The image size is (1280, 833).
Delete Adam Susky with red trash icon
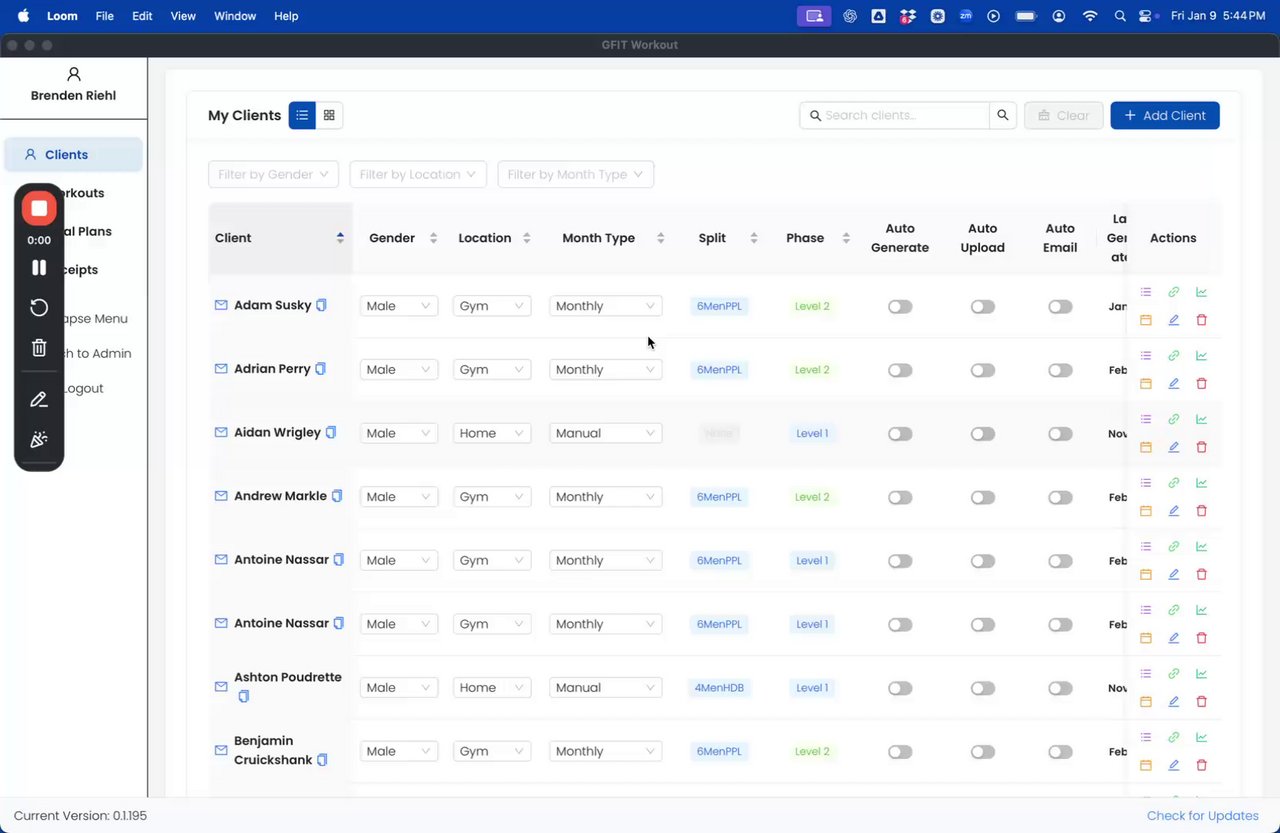click(1202, 320)
